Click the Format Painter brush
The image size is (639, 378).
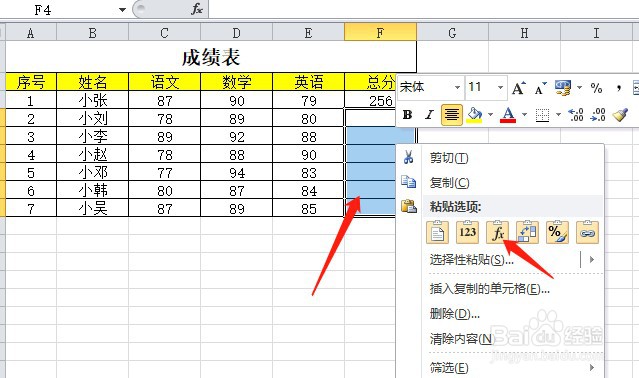620,115
